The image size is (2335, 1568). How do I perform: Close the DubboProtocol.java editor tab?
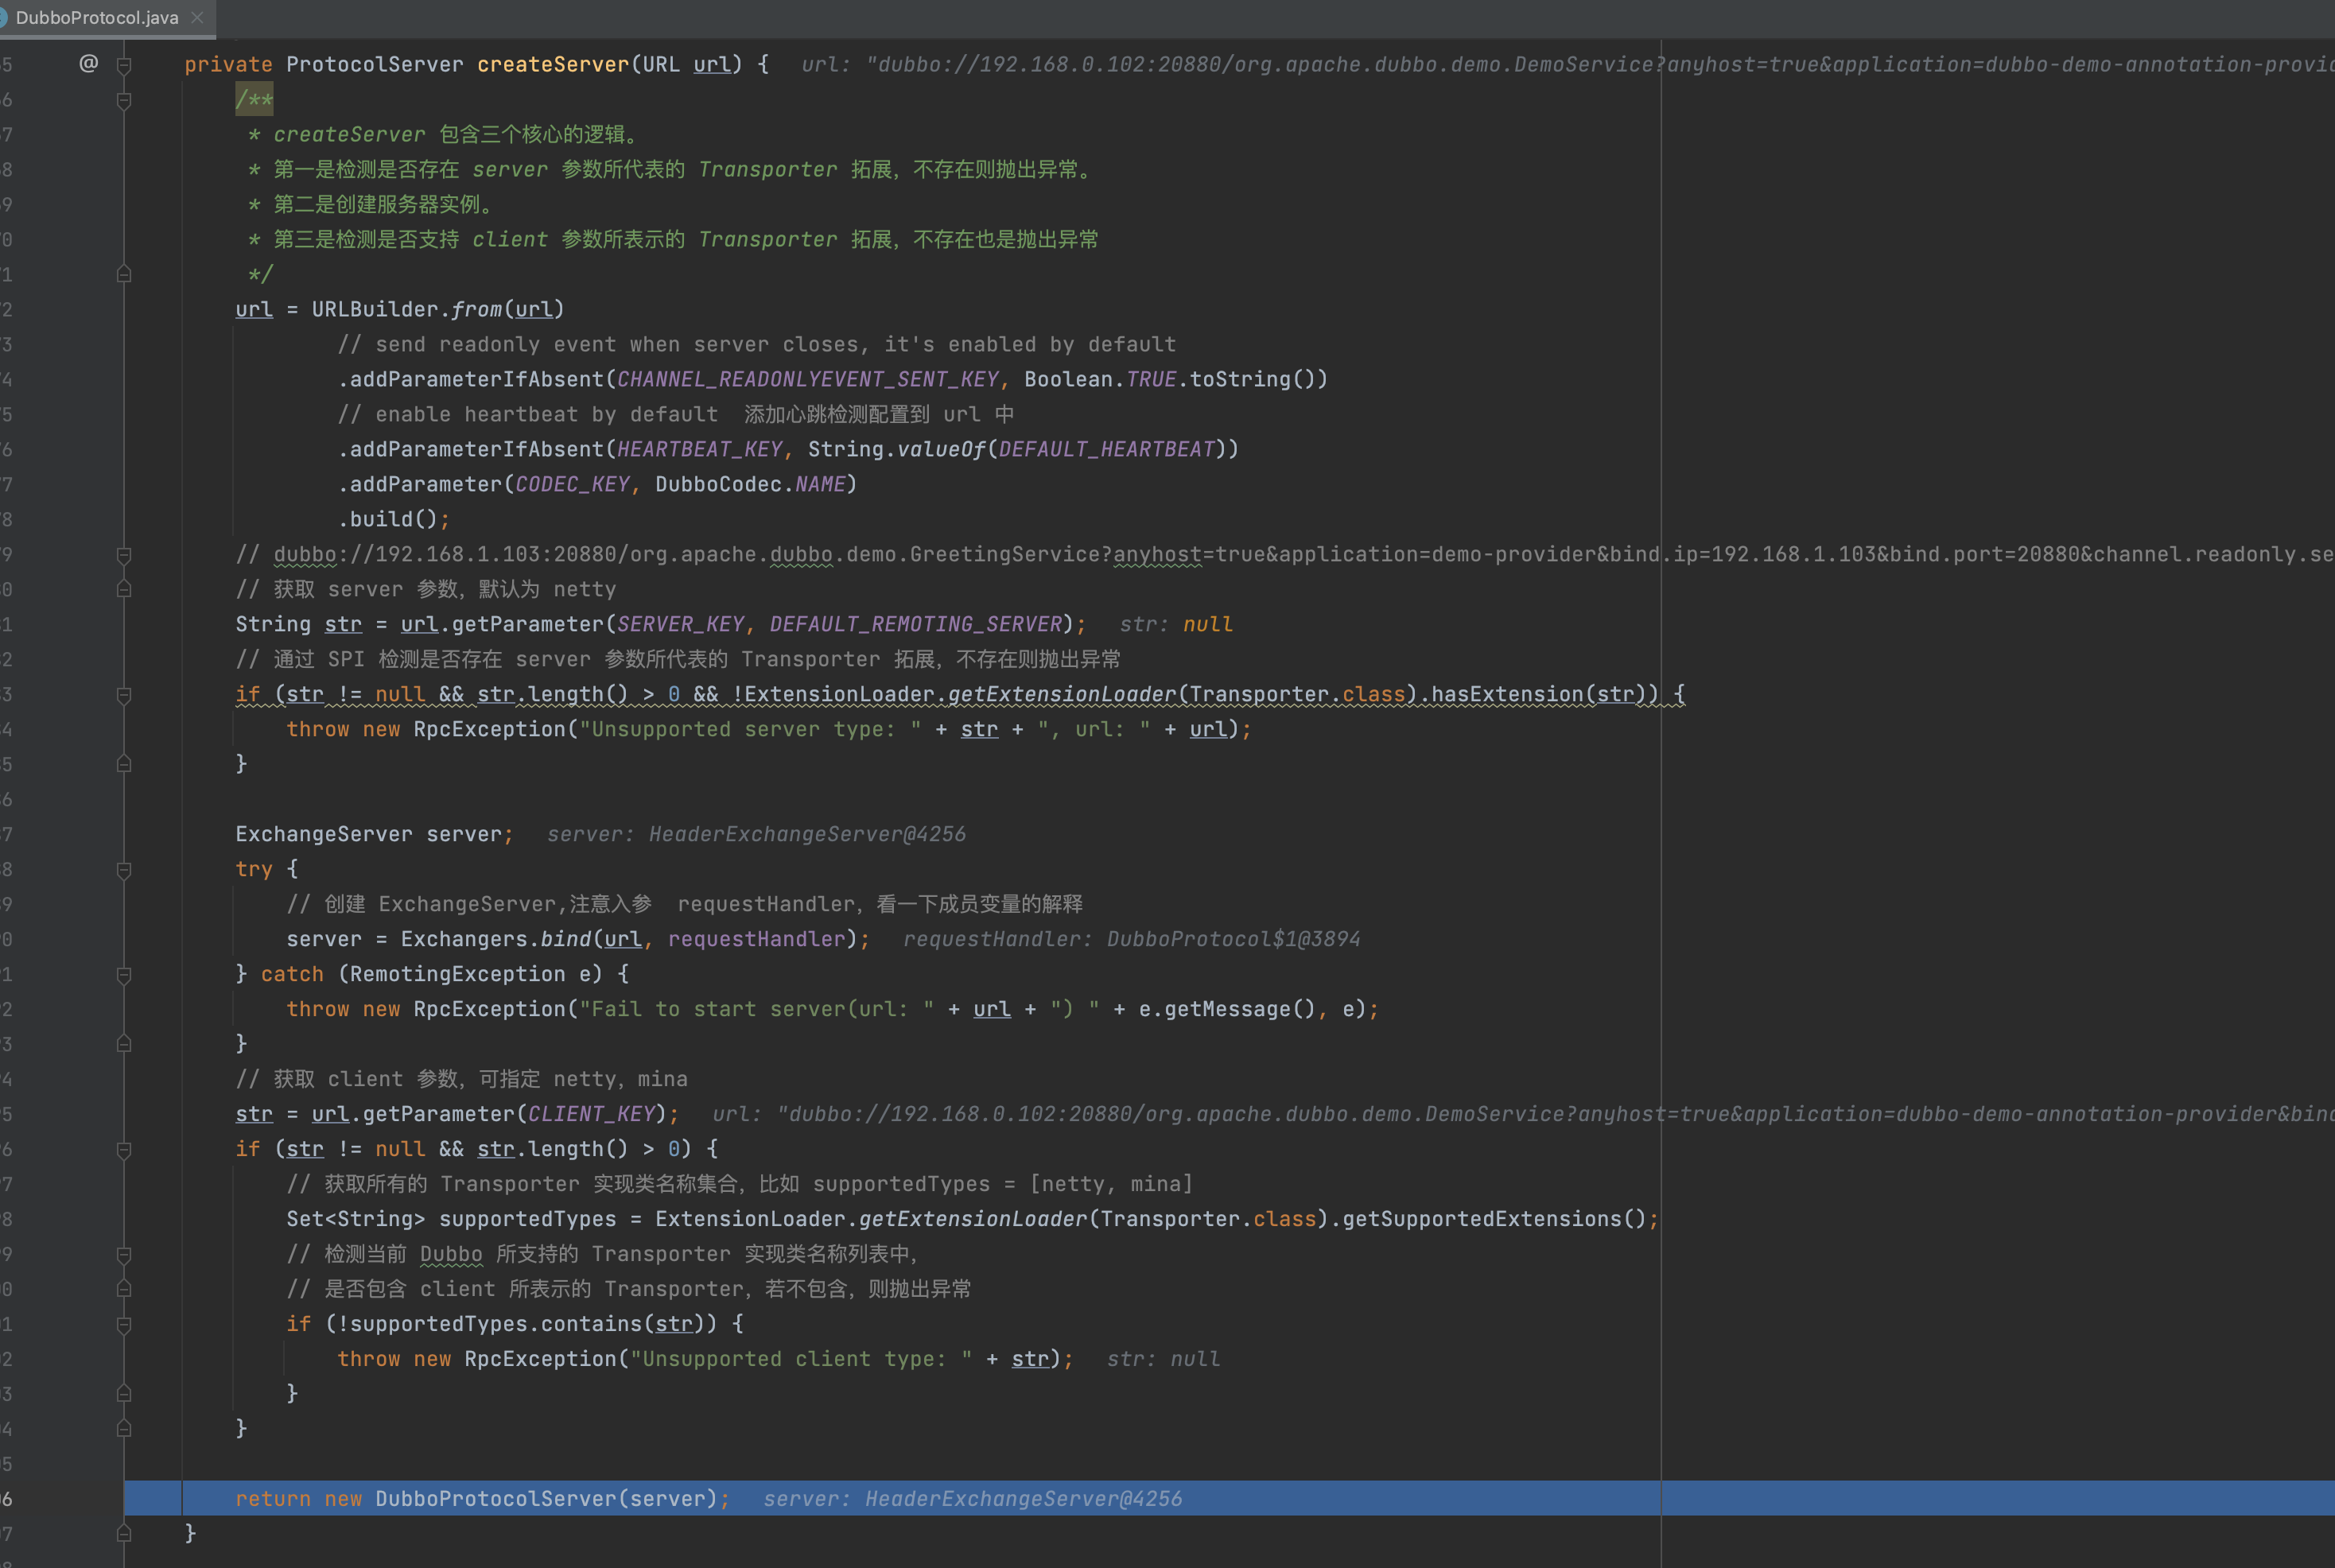click(197, 17)
